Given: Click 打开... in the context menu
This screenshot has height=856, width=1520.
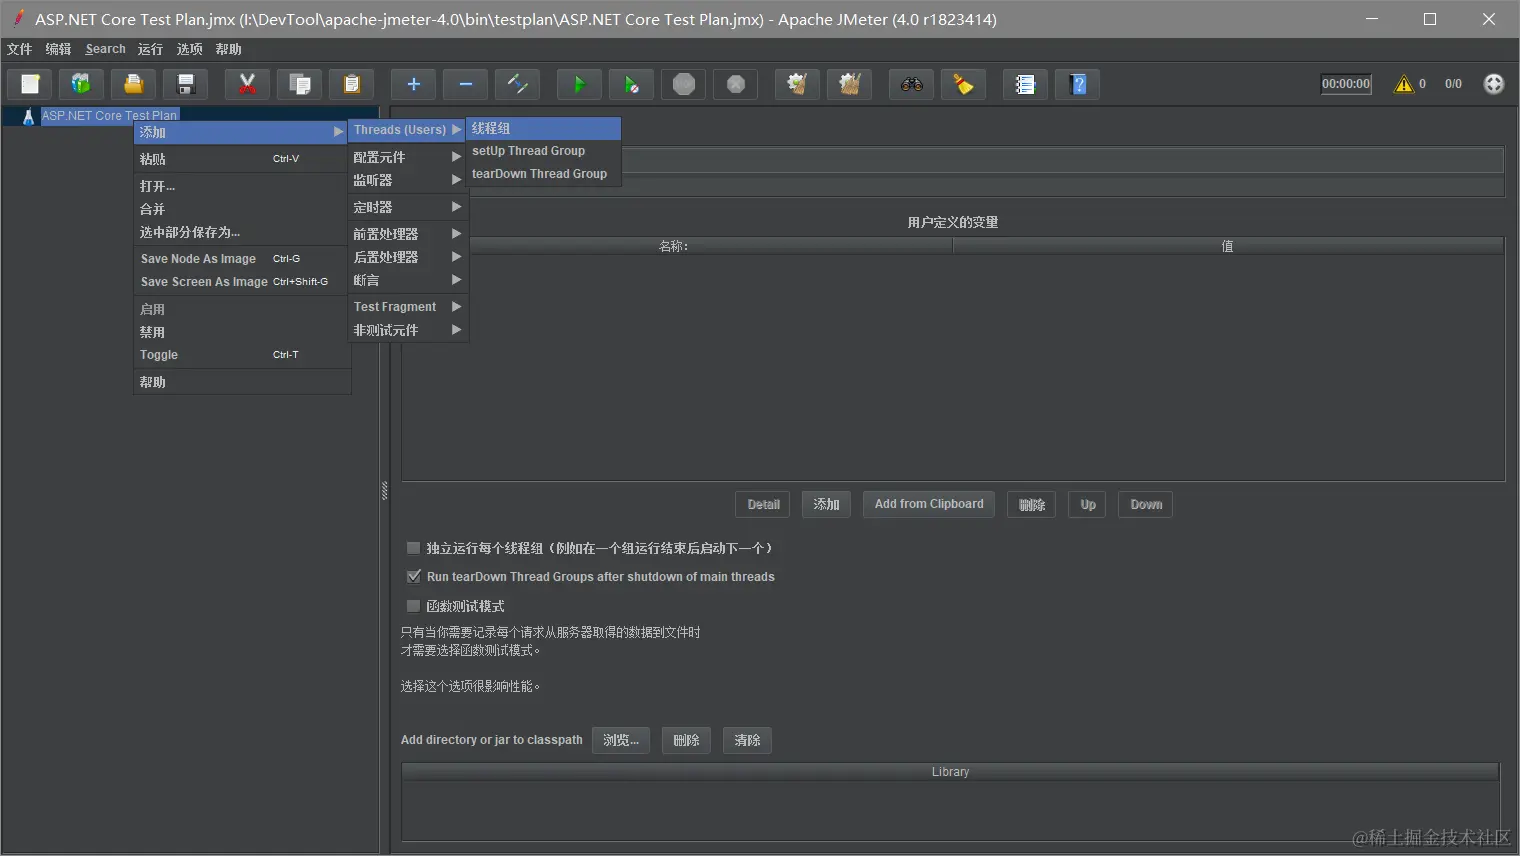Looking at the screenshot, I should [x=241, y=186].
